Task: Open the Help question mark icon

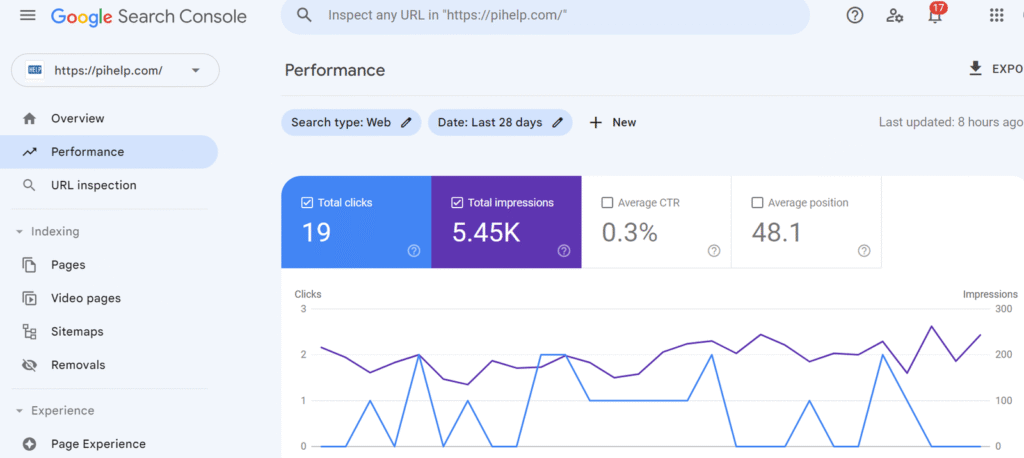Action: (854, 15)
